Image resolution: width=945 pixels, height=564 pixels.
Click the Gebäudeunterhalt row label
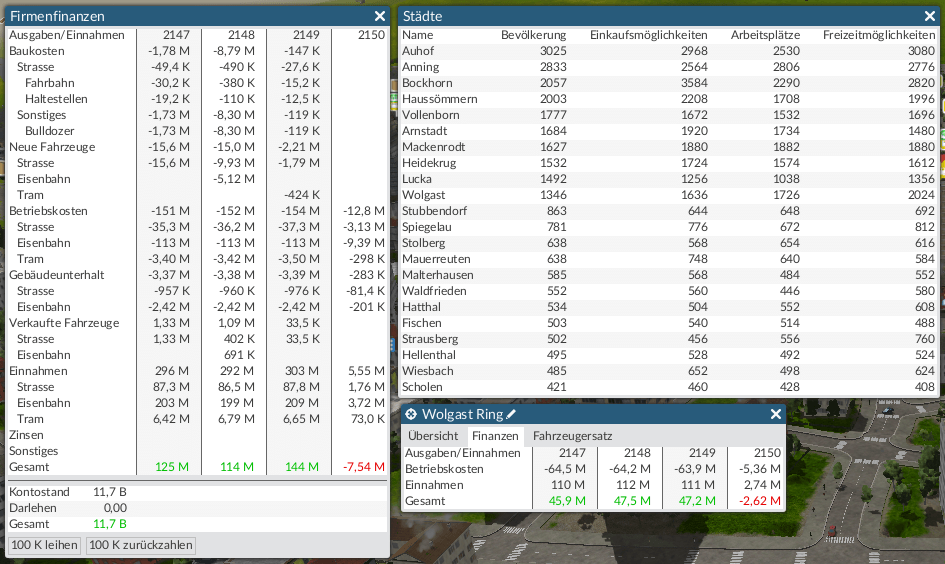pyautogui.click(x=57, y=275)
